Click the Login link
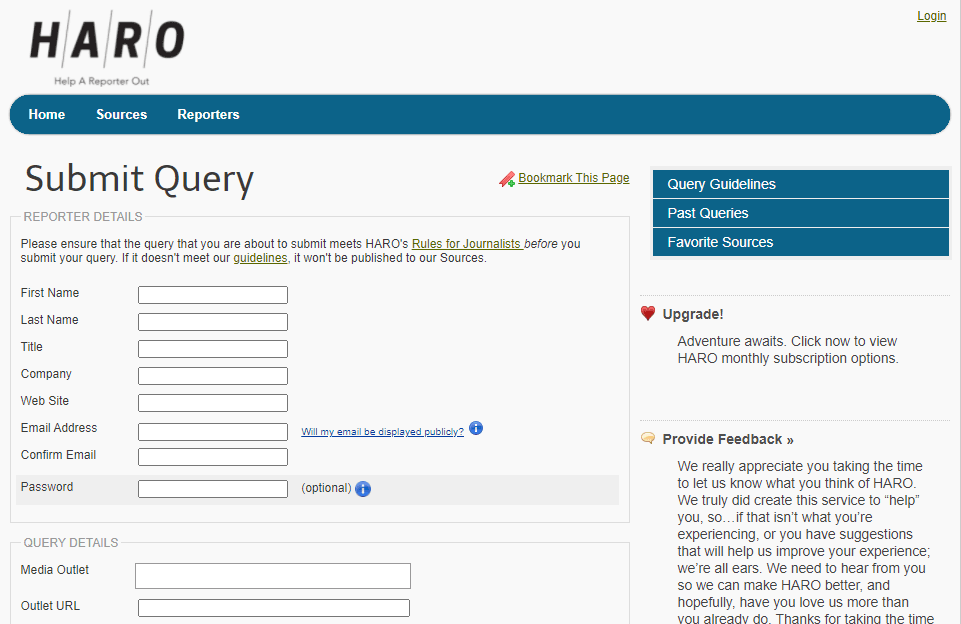961x624 pixels. (x=932, y=16)
